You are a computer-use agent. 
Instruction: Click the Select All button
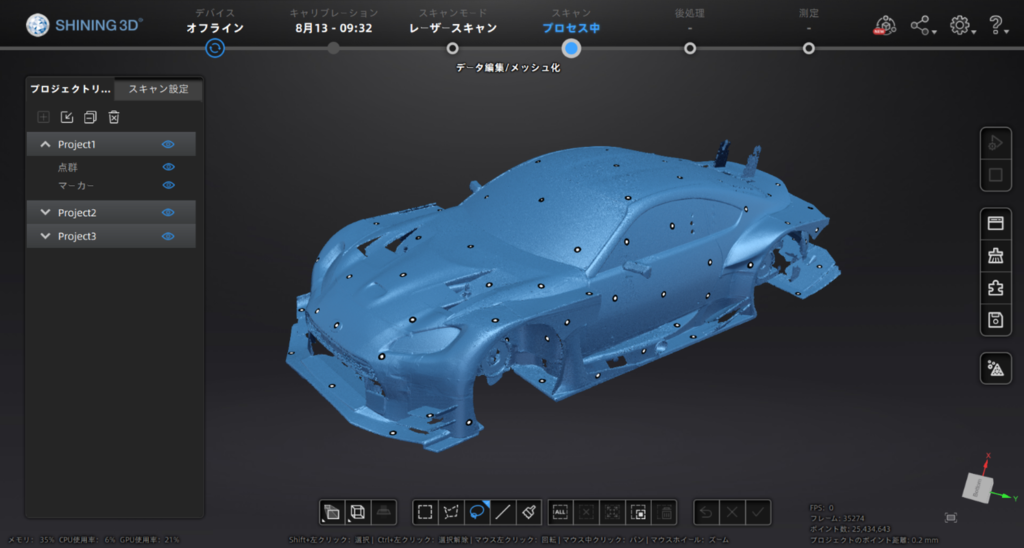[x=560, y=511]
